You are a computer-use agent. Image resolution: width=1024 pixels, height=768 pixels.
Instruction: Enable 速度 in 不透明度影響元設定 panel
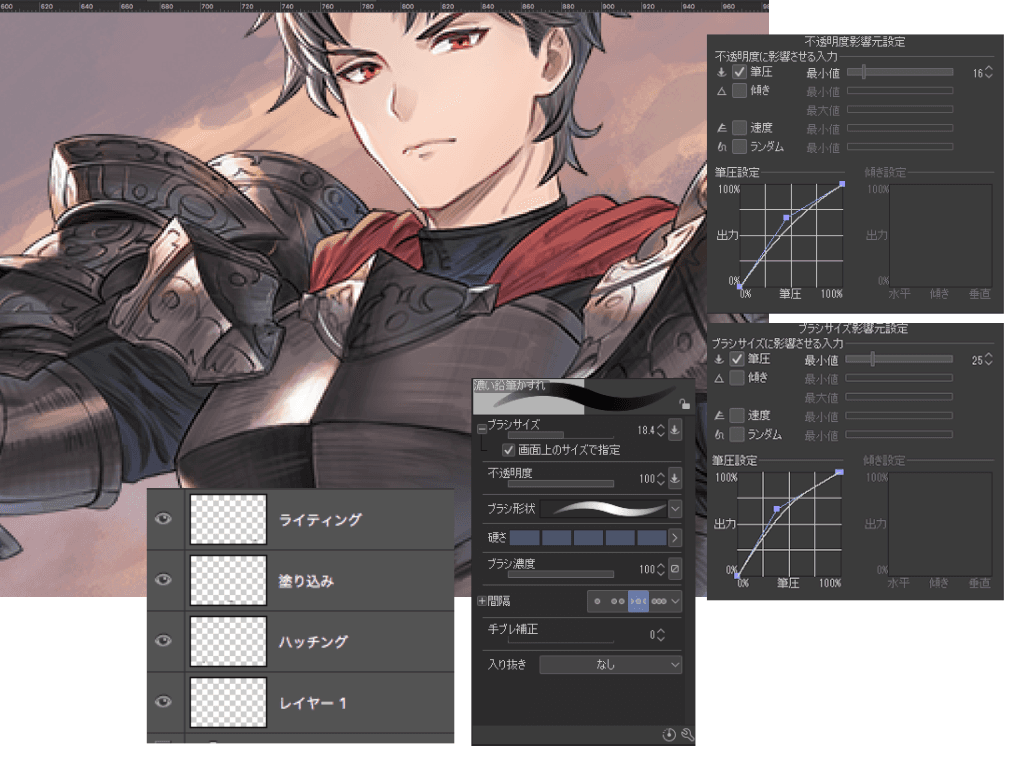pos(739,127)
